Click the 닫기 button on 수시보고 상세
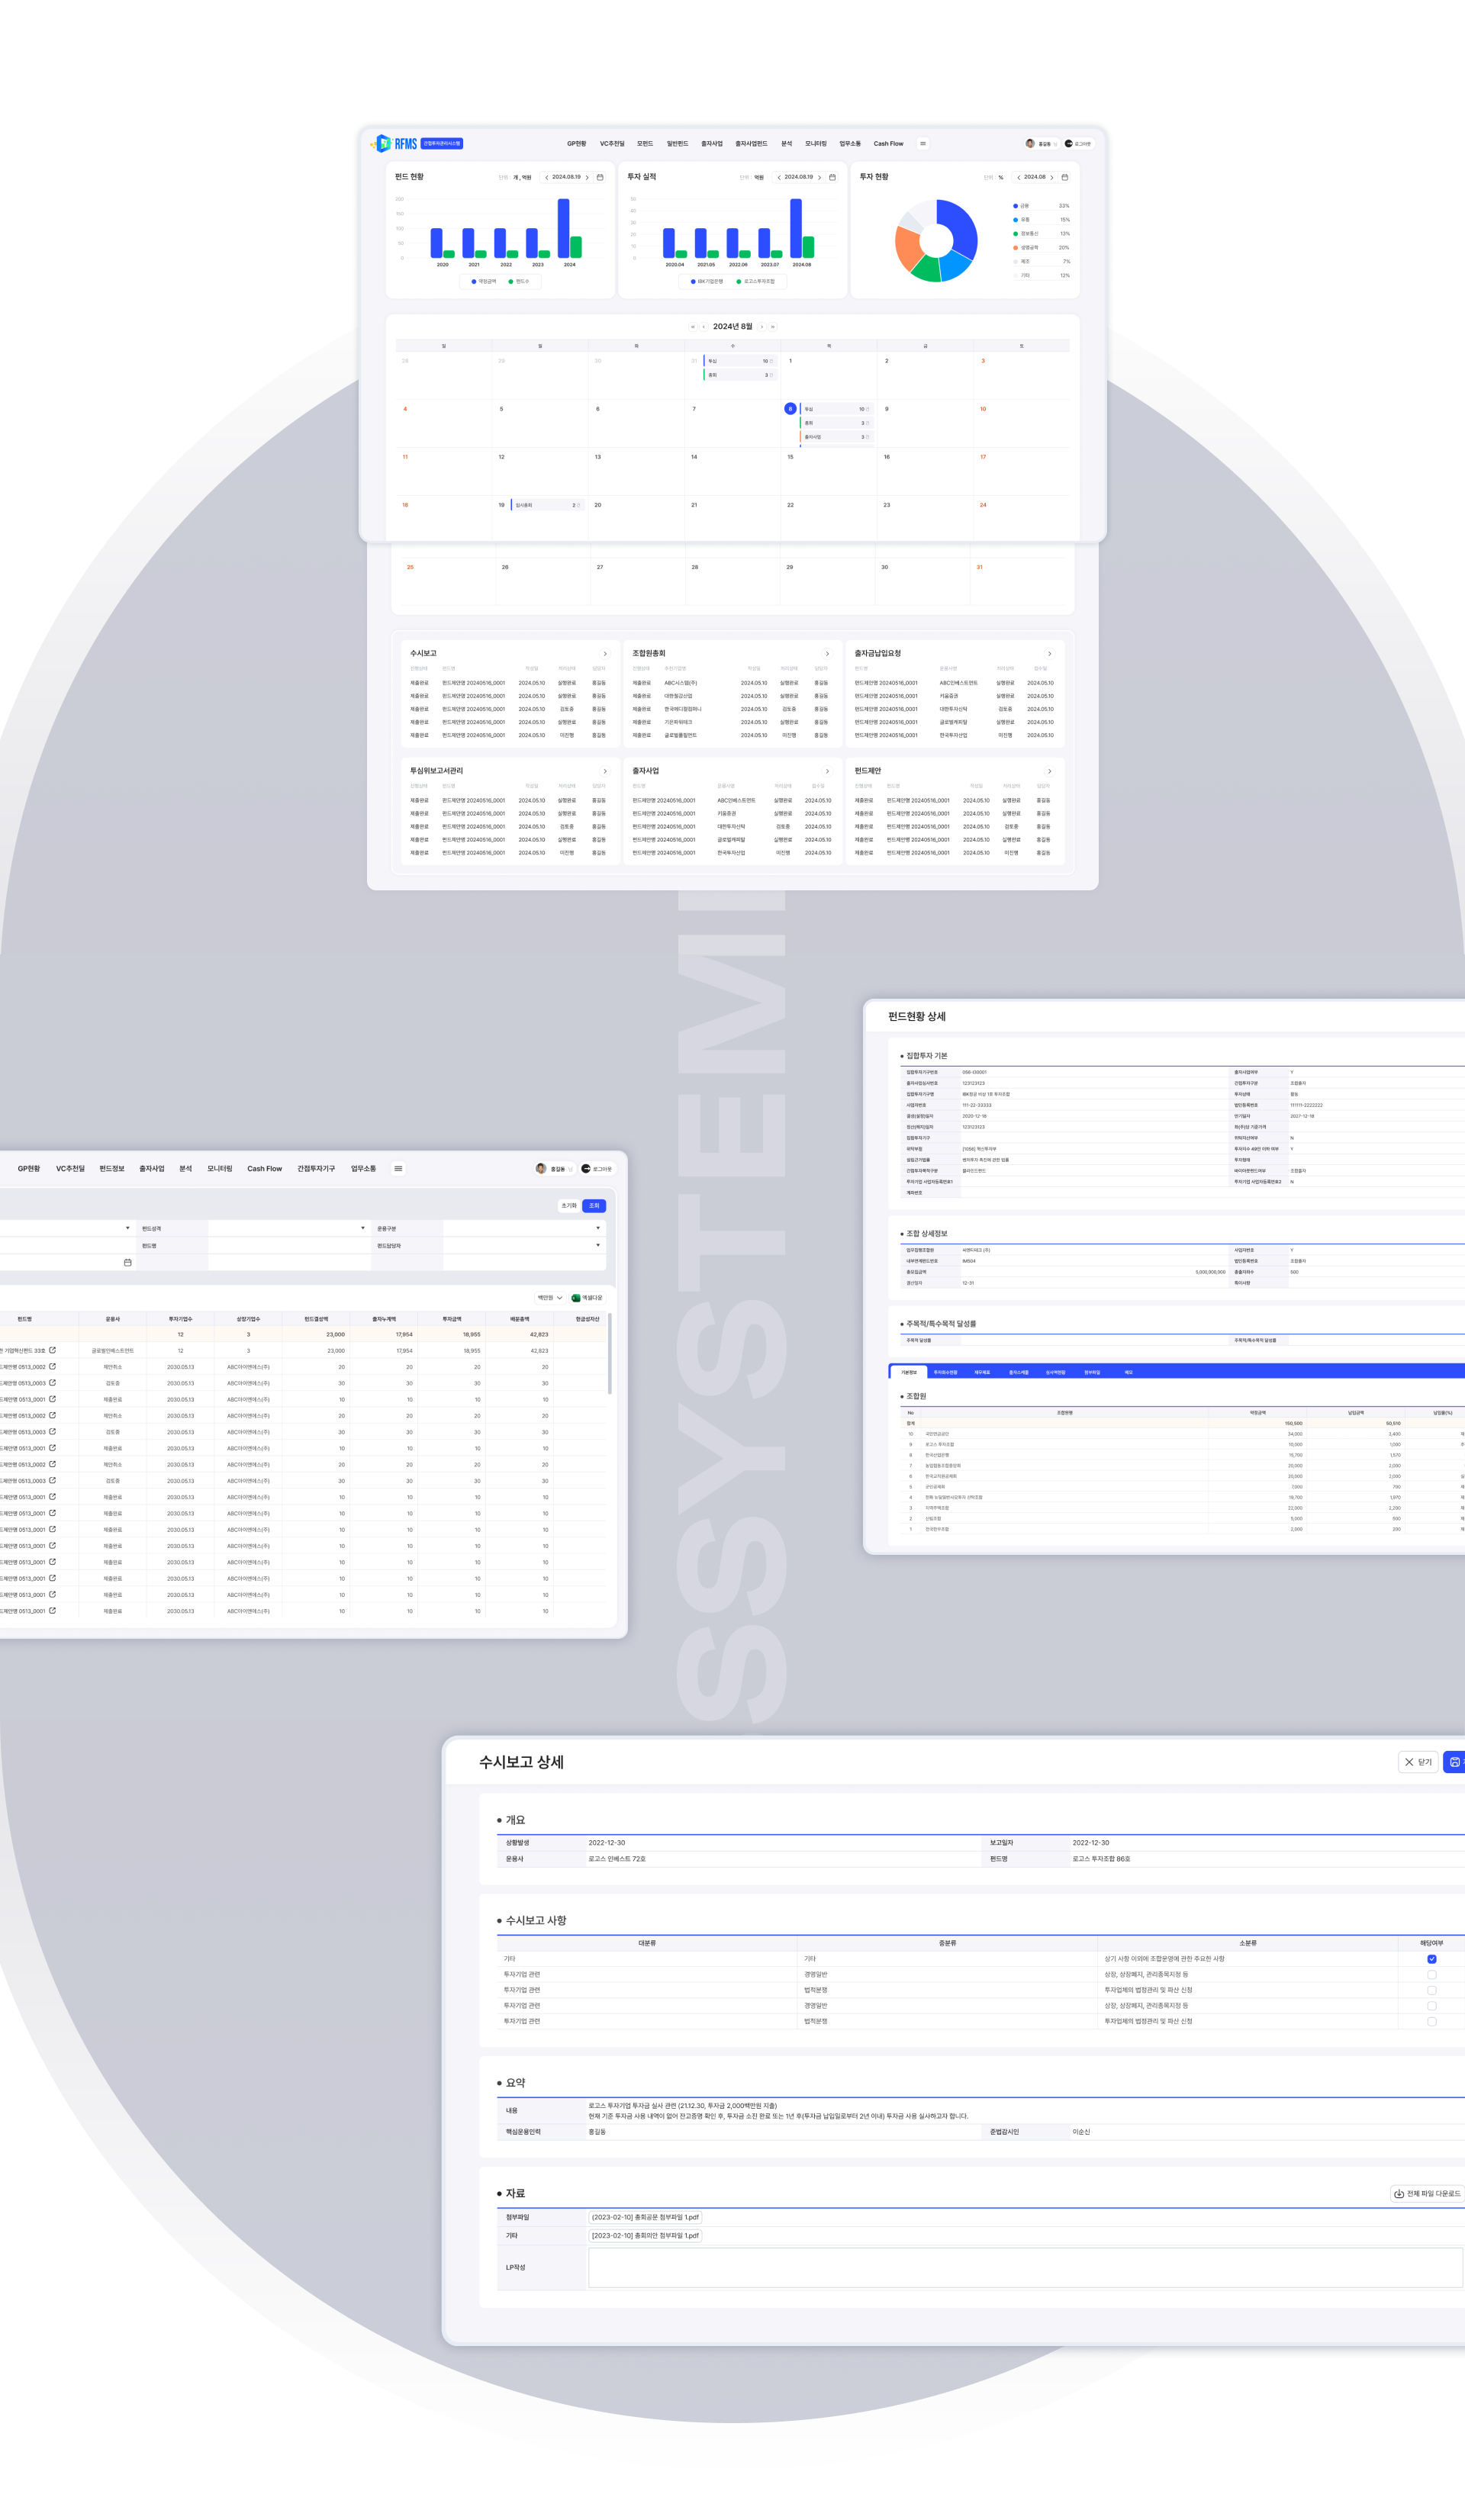 tap(1417, 1762)
